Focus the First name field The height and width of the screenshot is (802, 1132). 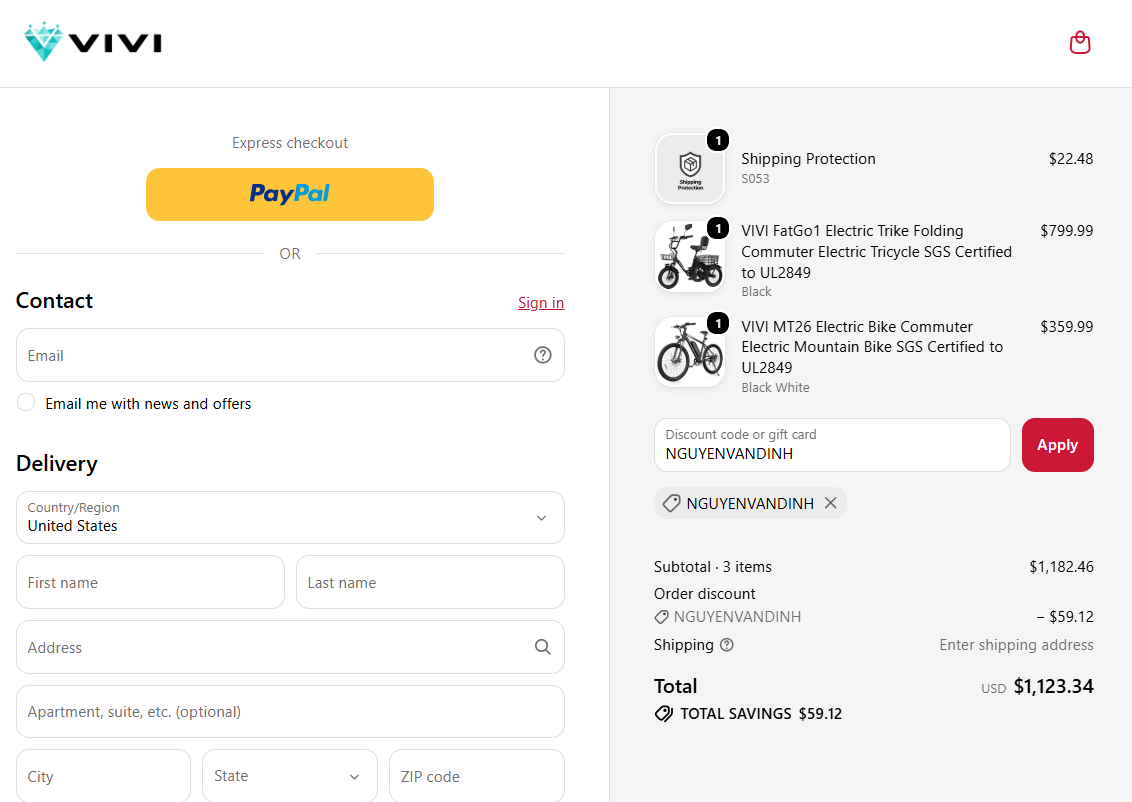(150, 582)
